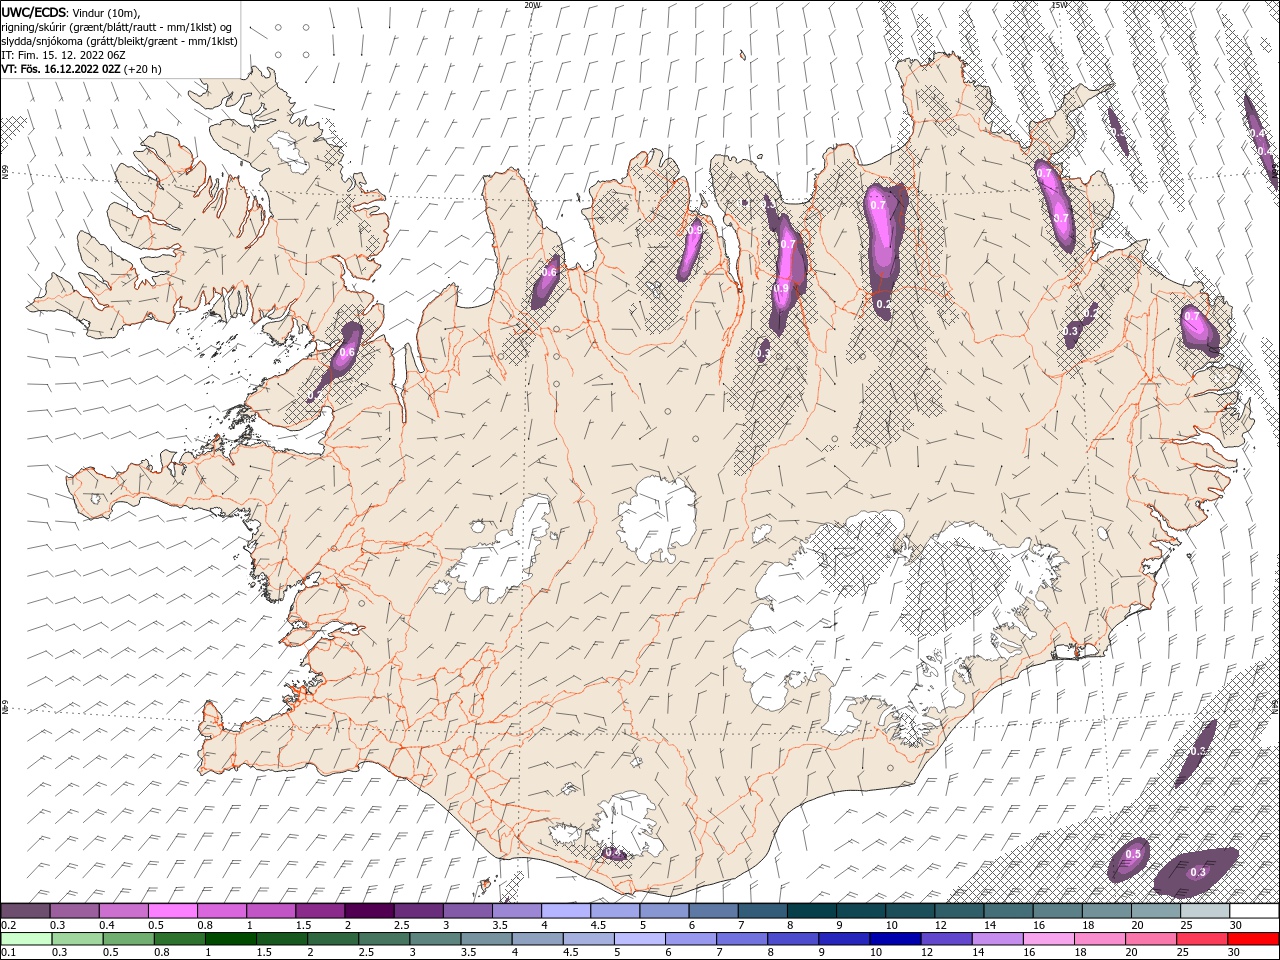Select the 16 light pink swatch in lower row
Image resolution: width=1280 pixels, height=960 pixels.
point(1048,939)
